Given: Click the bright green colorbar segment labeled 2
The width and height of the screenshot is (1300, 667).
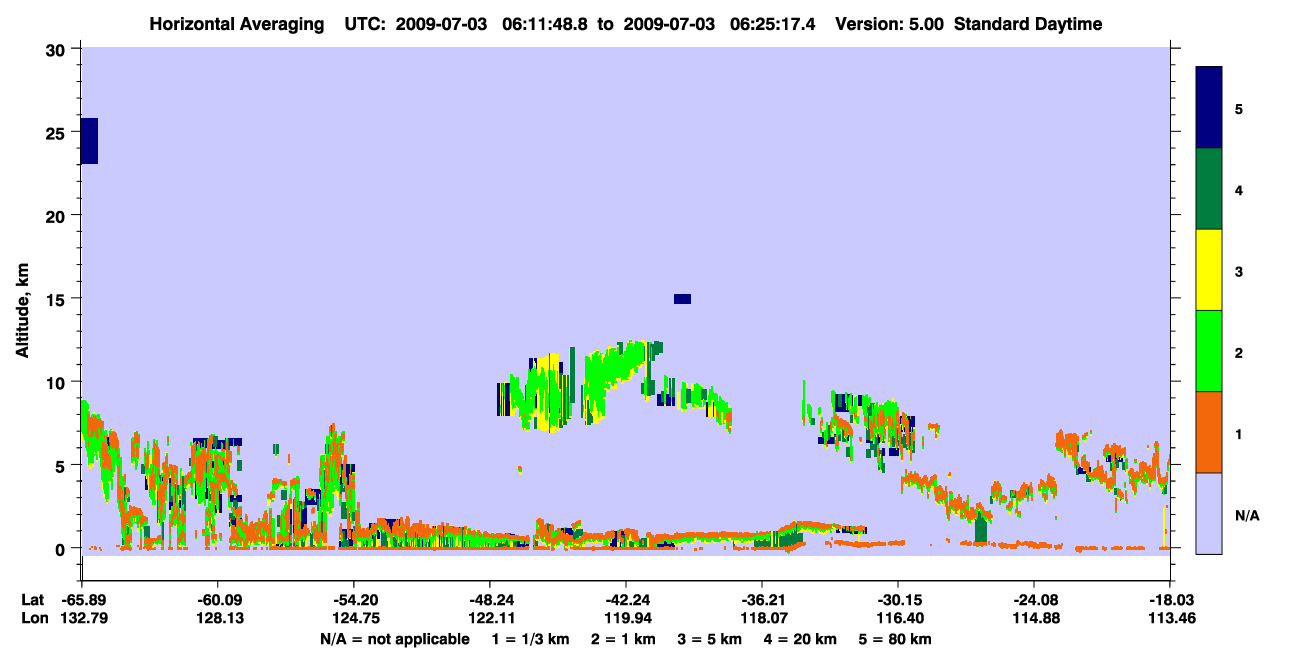Looking at the screenshot, I should tap(1209, 351).
